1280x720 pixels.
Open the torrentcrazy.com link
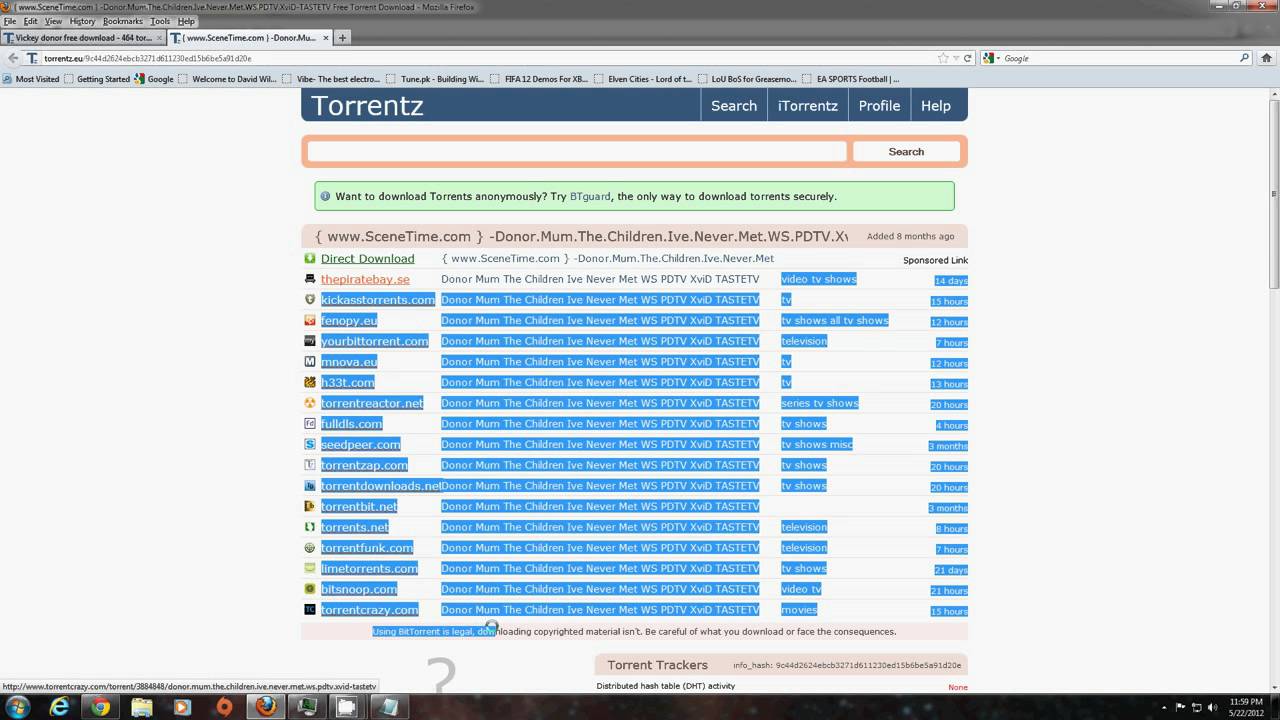click(370, 609)
